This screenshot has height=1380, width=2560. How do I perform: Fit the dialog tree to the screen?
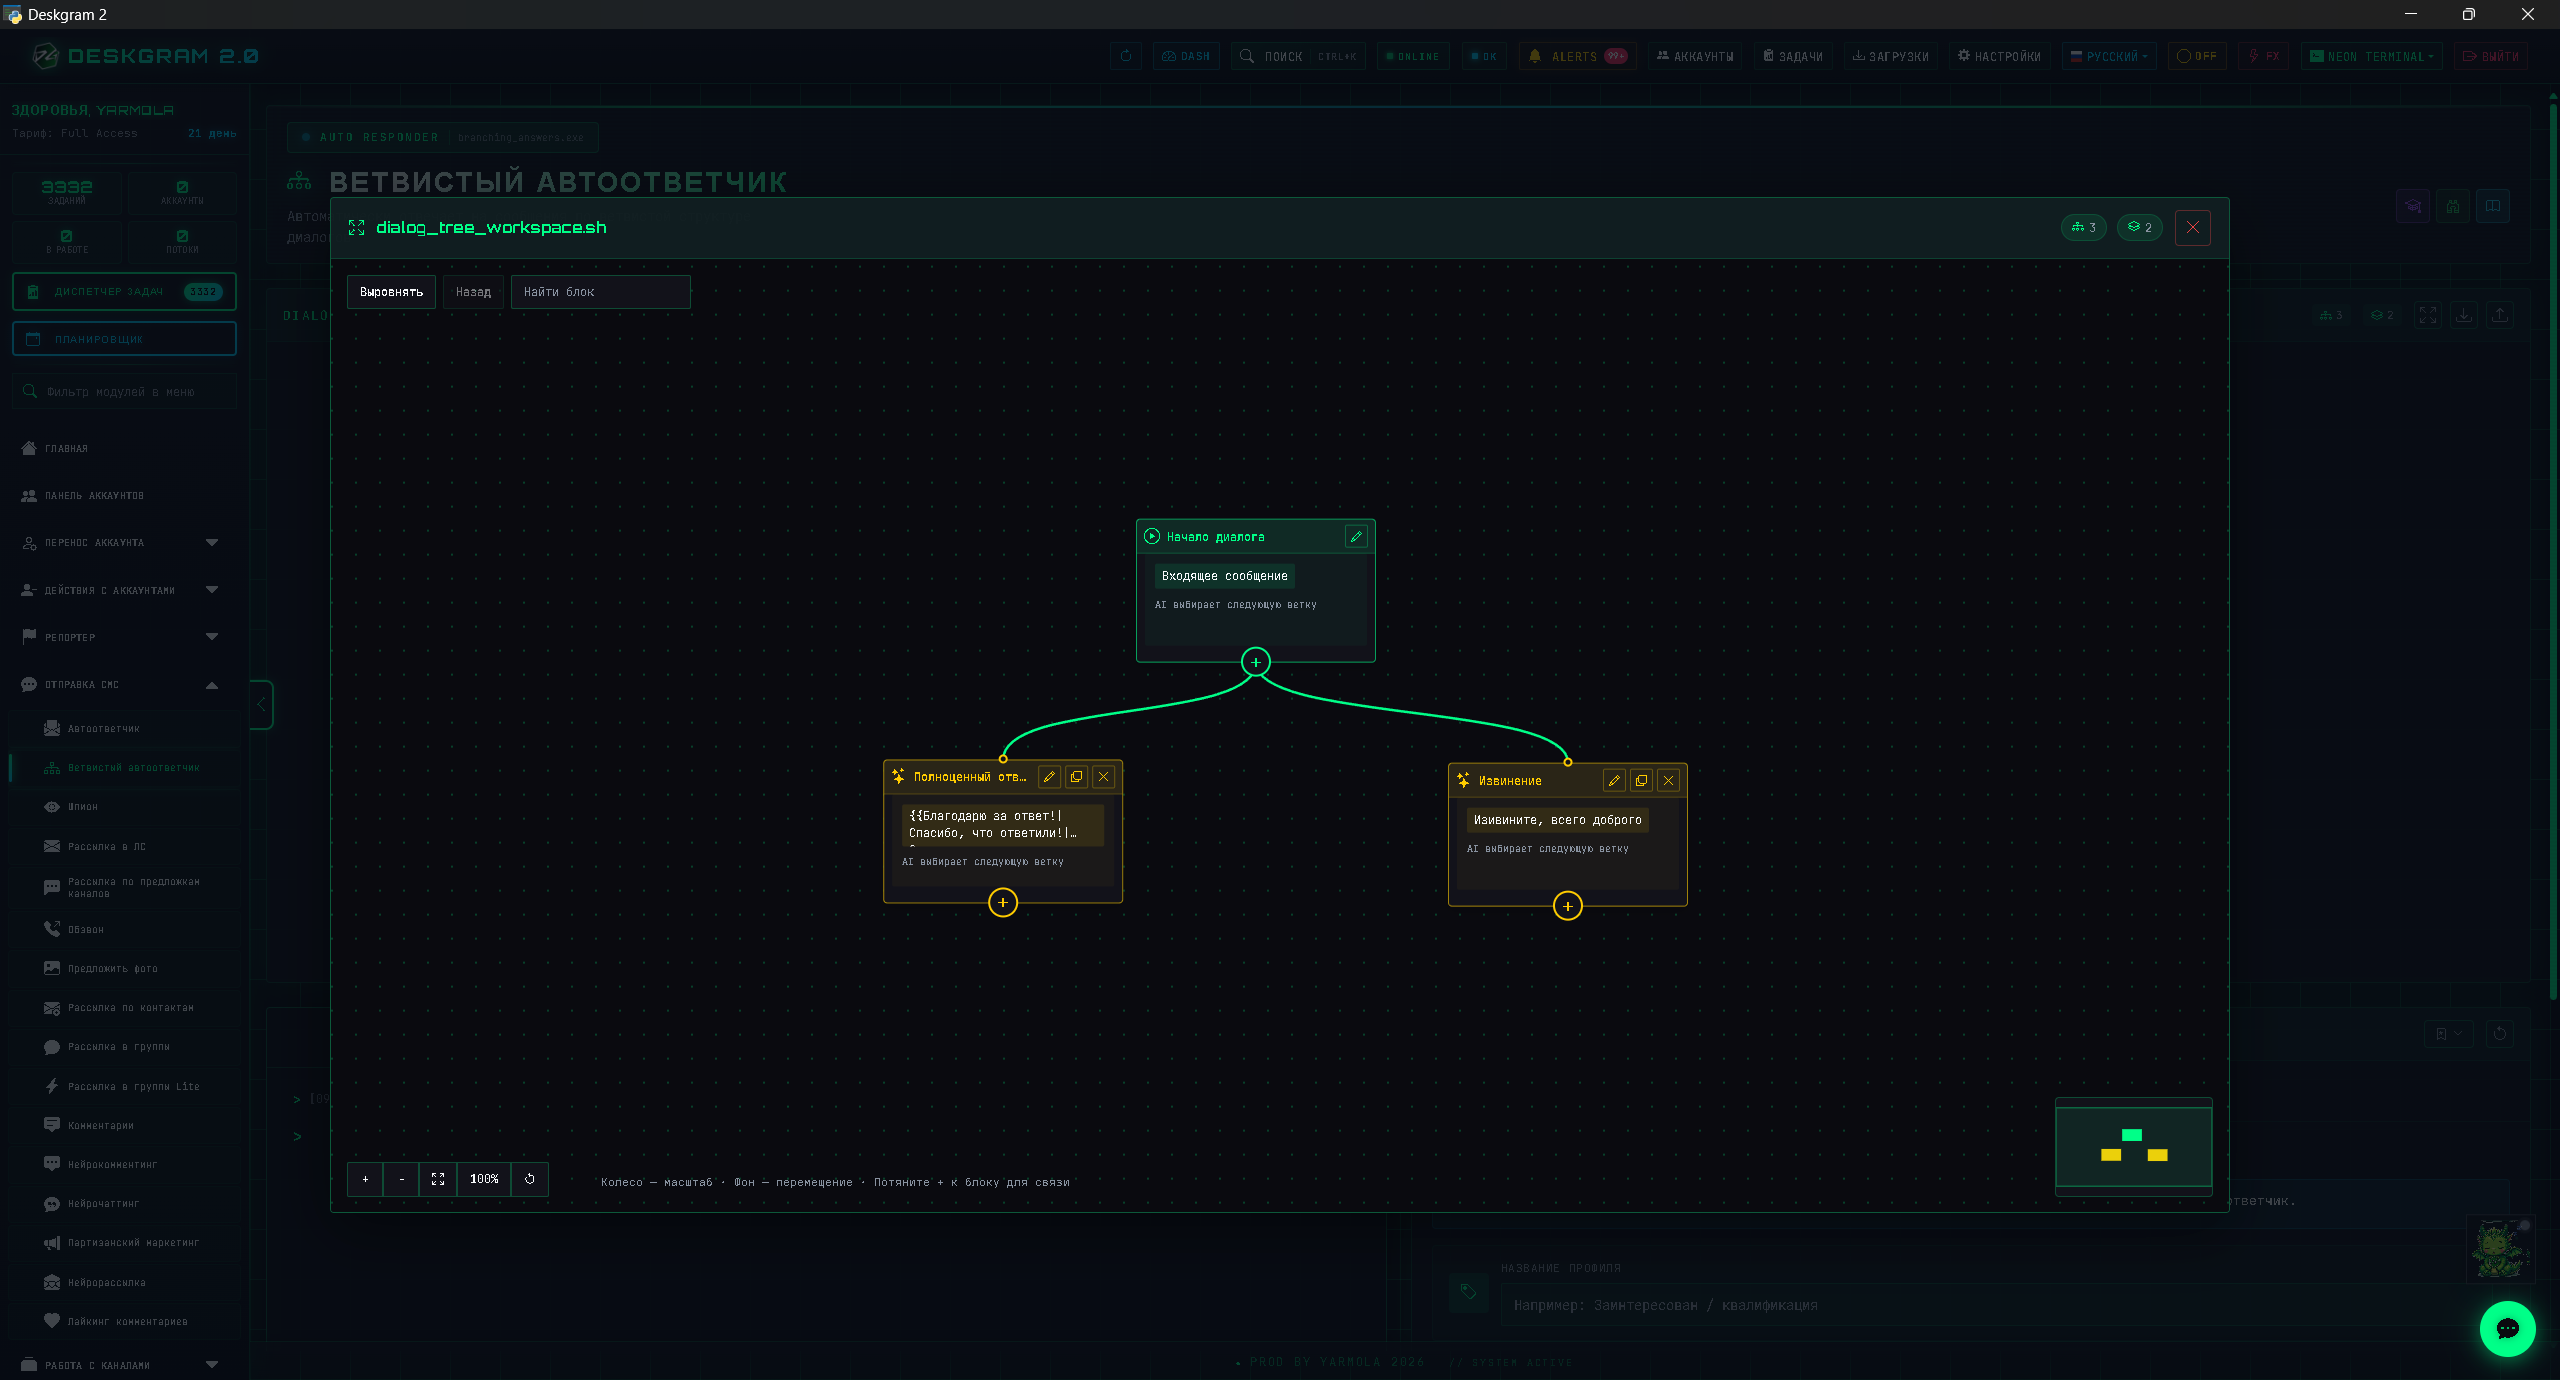438,1179
